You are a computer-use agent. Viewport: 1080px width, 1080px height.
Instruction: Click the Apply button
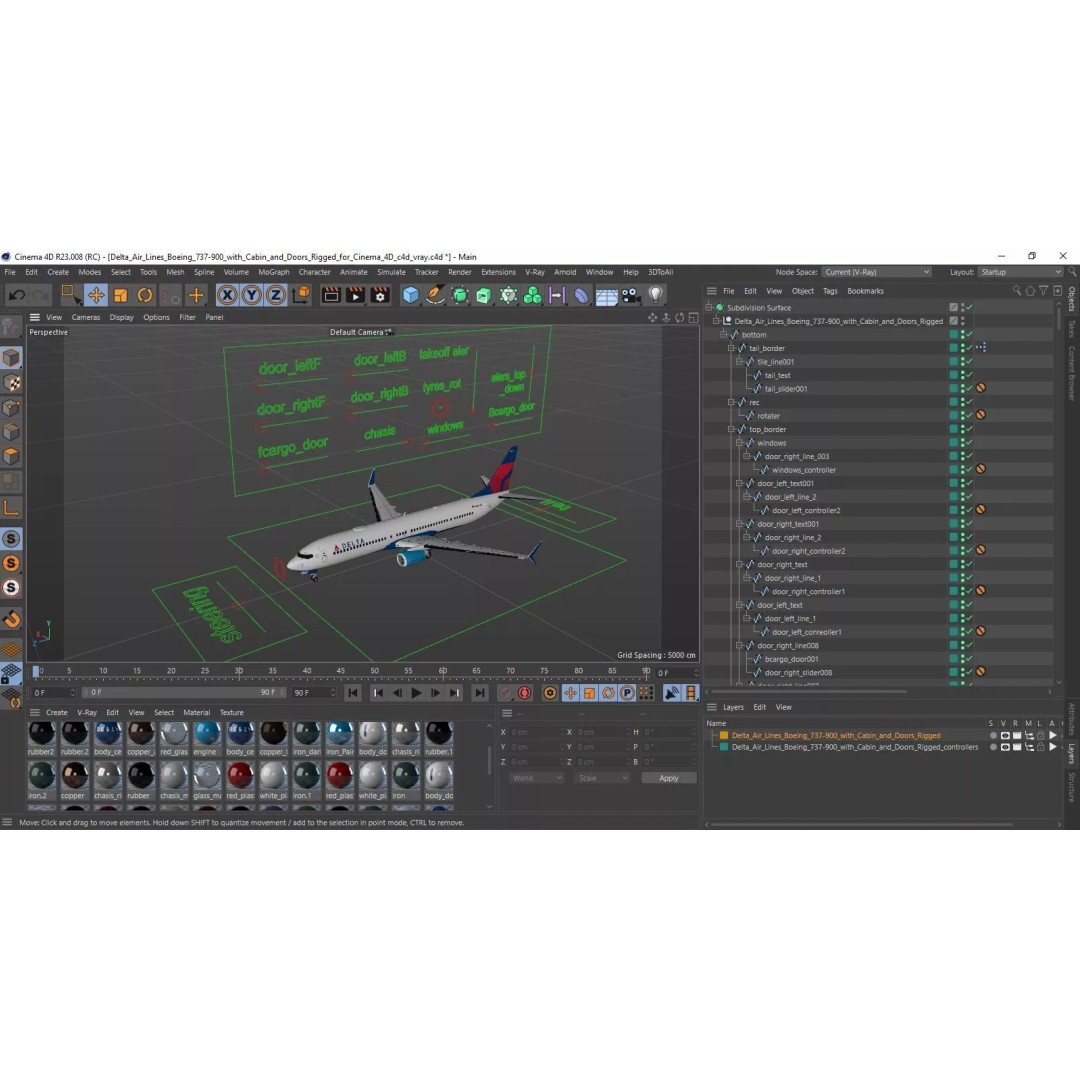point(668,778)
